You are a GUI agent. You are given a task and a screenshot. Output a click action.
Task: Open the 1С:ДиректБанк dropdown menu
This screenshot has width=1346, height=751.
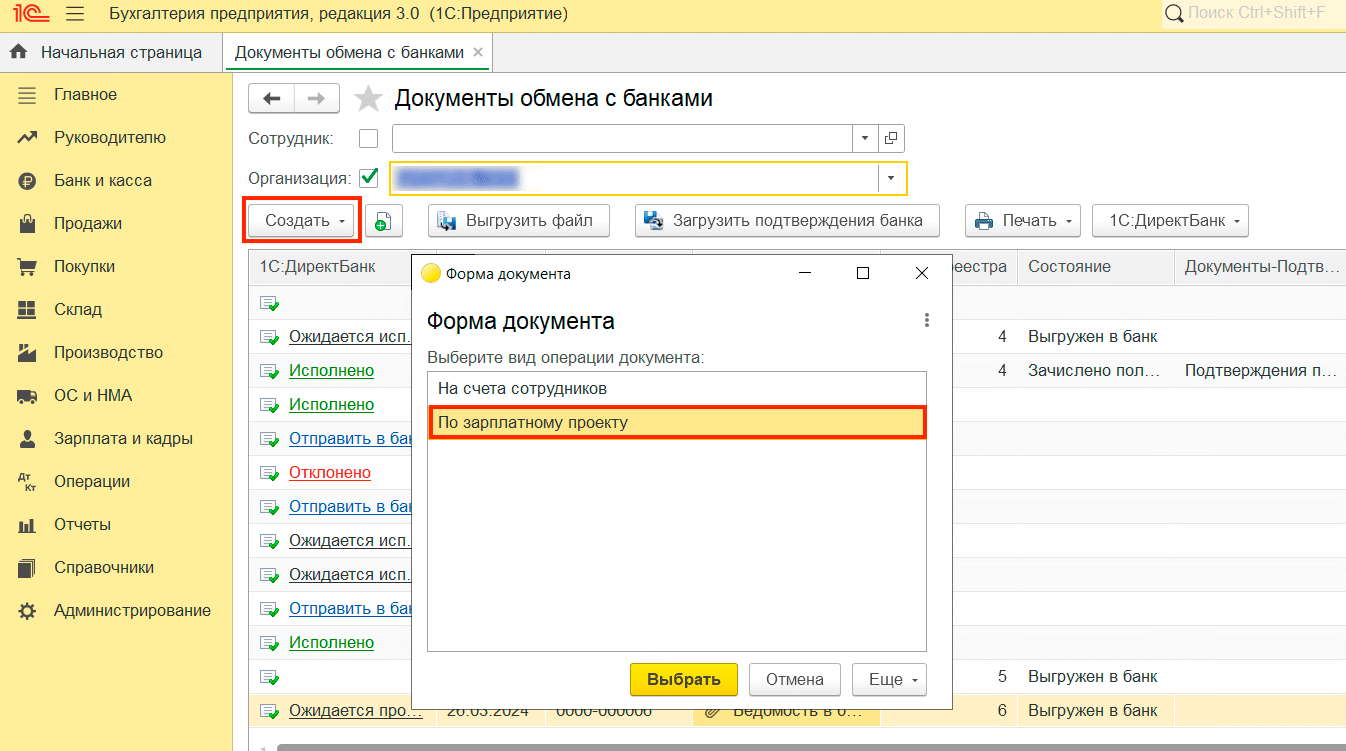(1170, 221)
